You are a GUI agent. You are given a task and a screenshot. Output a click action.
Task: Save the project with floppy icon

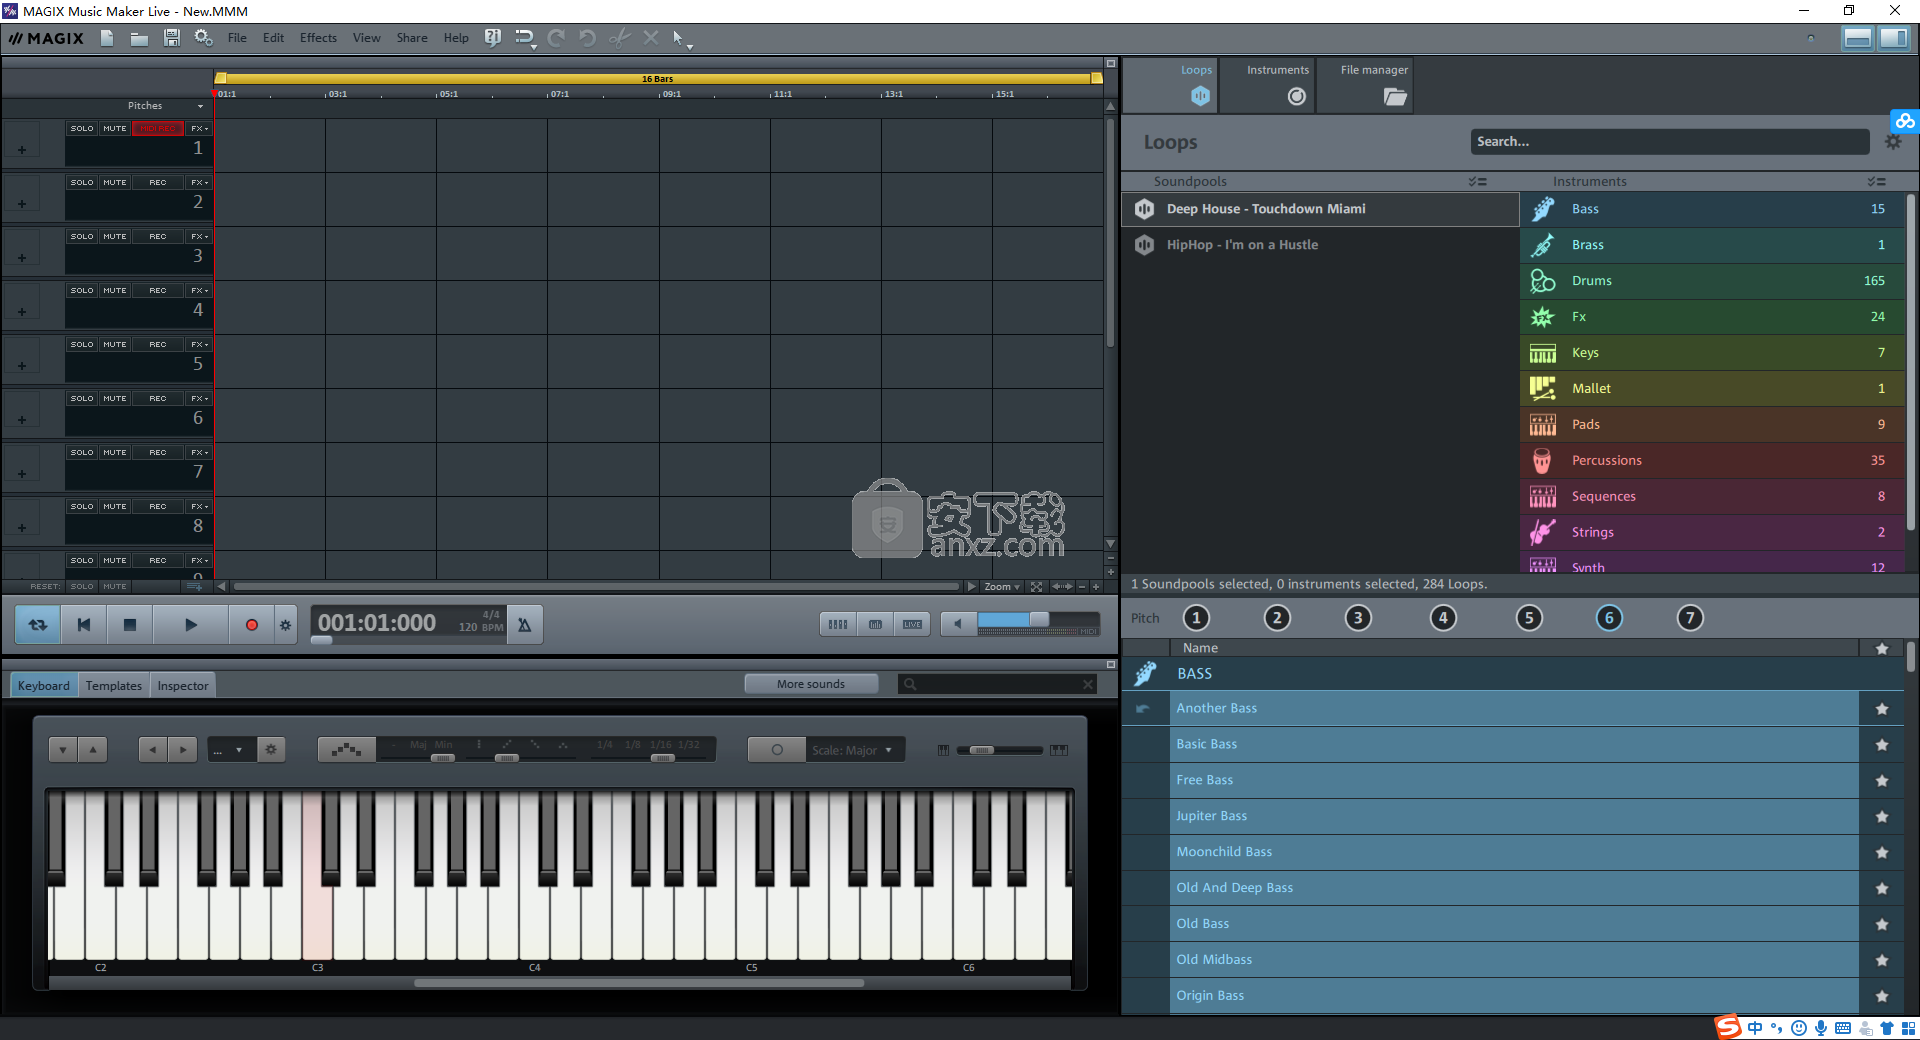(x=172, y=38)
